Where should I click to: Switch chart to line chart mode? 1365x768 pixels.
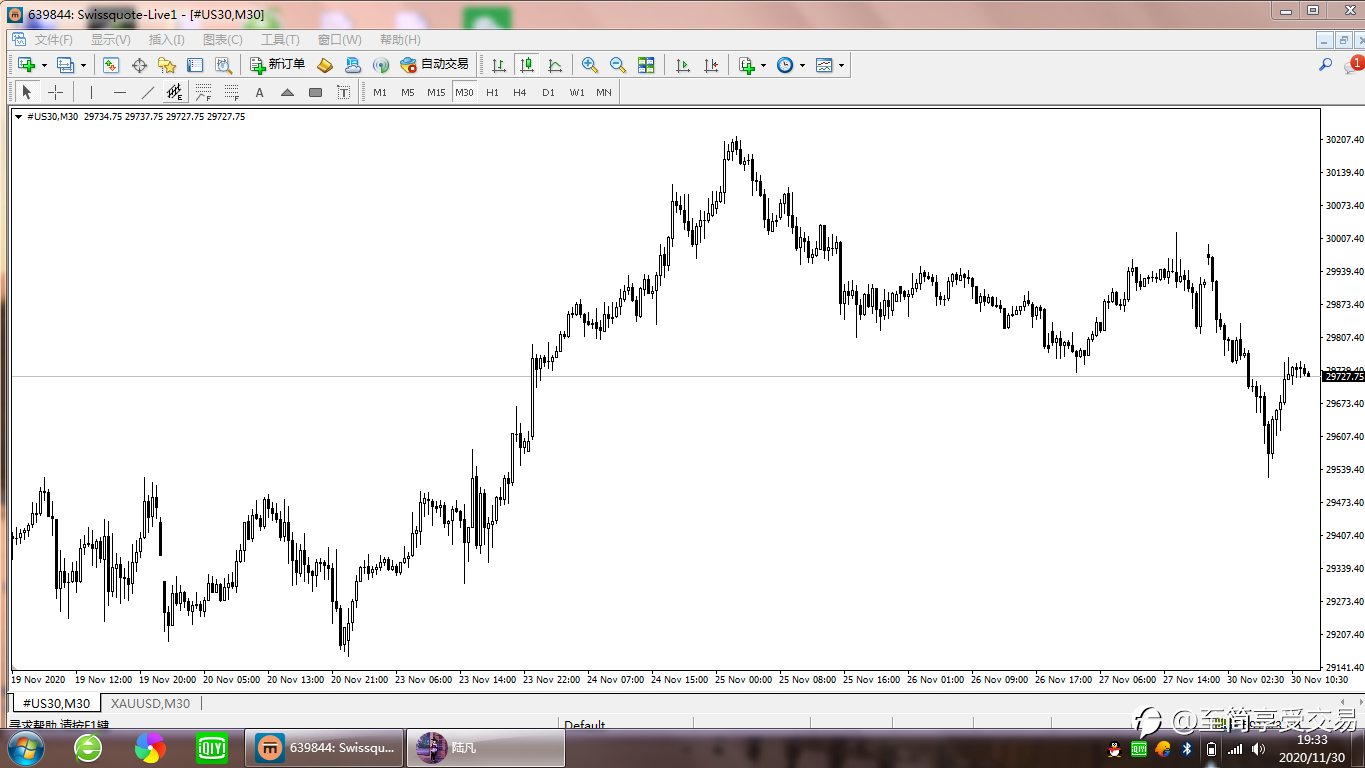point(554,65)
